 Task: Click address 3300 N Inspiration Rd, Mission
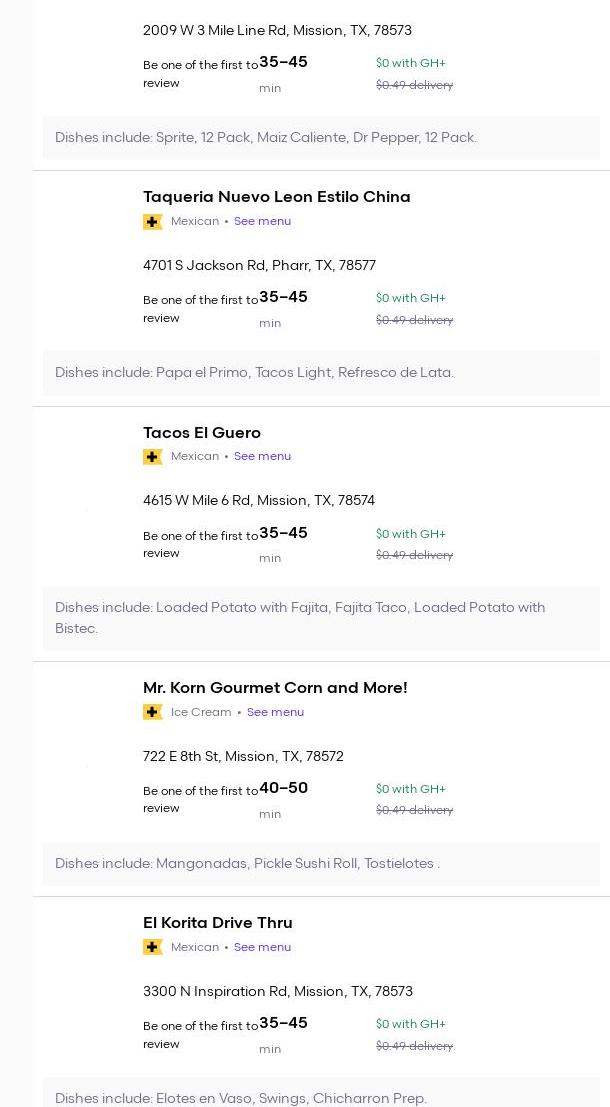278,992
